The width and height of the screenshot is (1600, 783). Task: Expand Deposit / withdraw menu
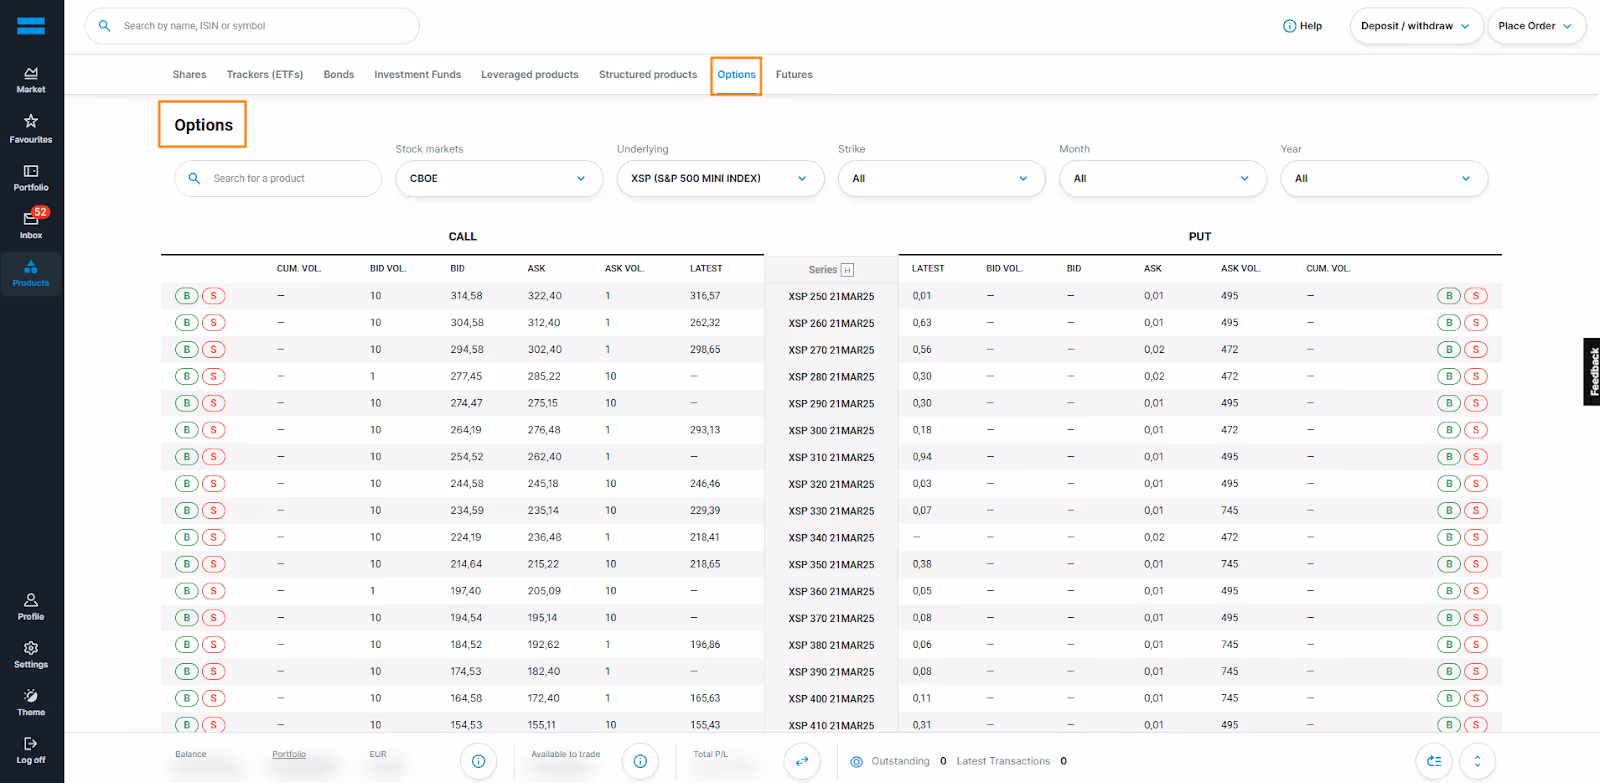(x=1415, y=26)
